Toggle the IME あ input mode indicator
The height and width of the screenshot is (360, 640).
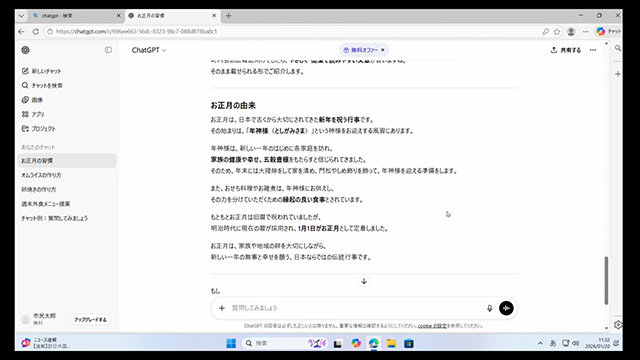pos(553,343)
